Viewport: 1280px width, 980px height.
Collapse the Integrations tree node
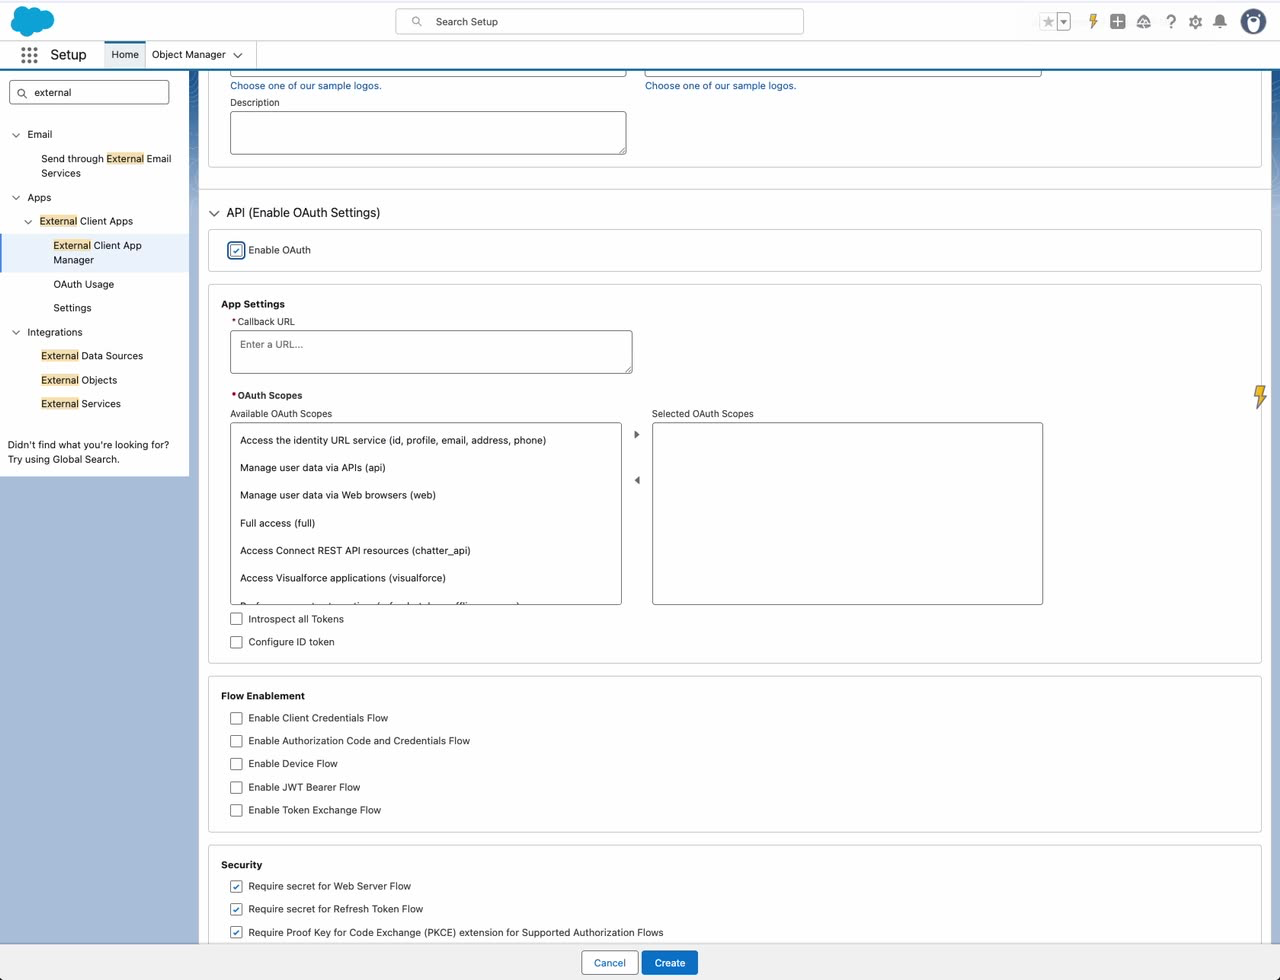point(16,332)
